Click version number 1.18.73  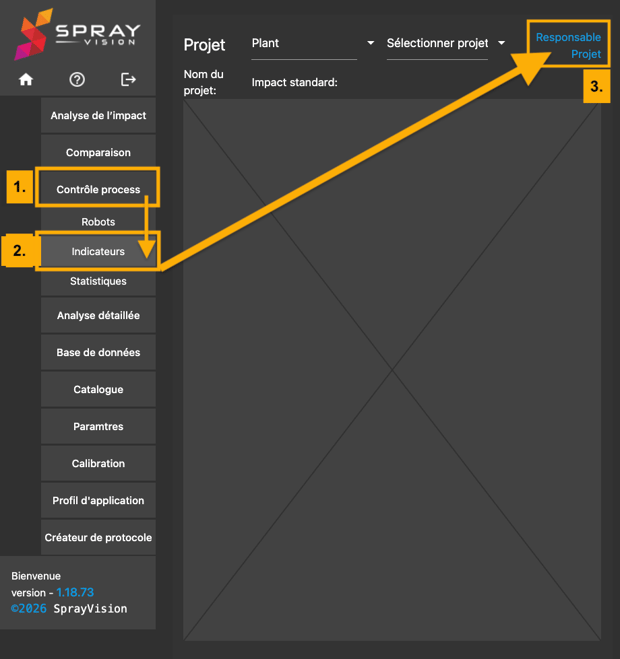(75, 593)
